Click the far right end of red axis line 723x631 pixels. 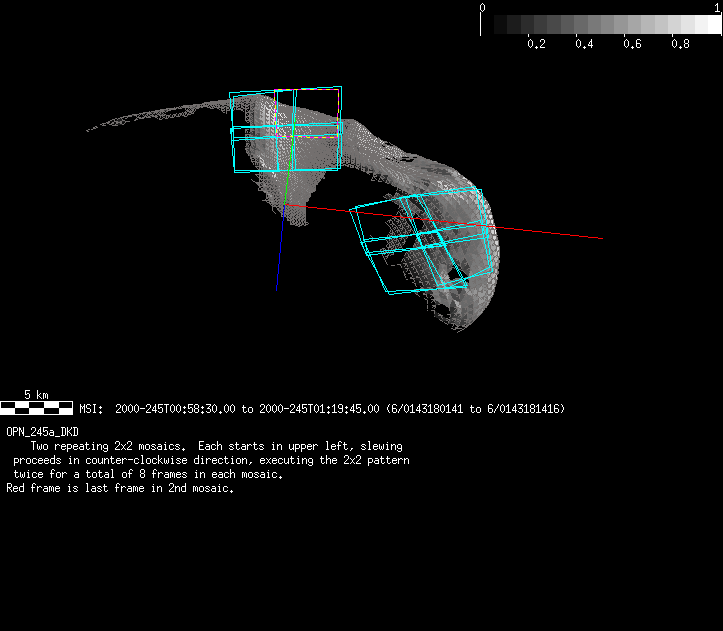pyautogui.click(x=600, y=238)
